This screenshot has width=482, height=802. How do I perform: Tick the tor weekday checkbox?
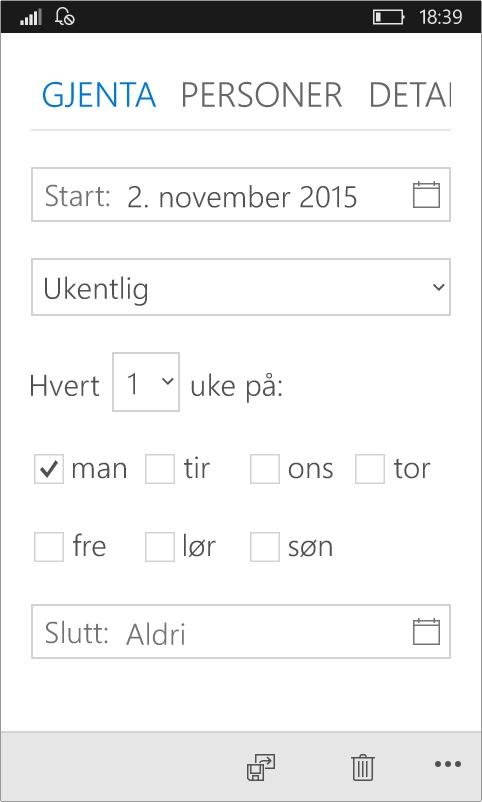370,469
